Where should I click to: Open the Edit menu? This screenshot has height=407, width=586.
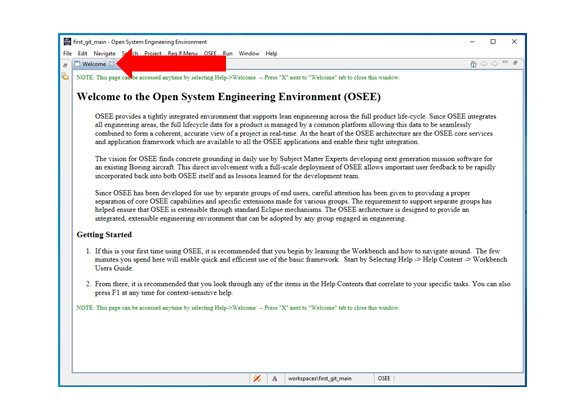point(83,53)
